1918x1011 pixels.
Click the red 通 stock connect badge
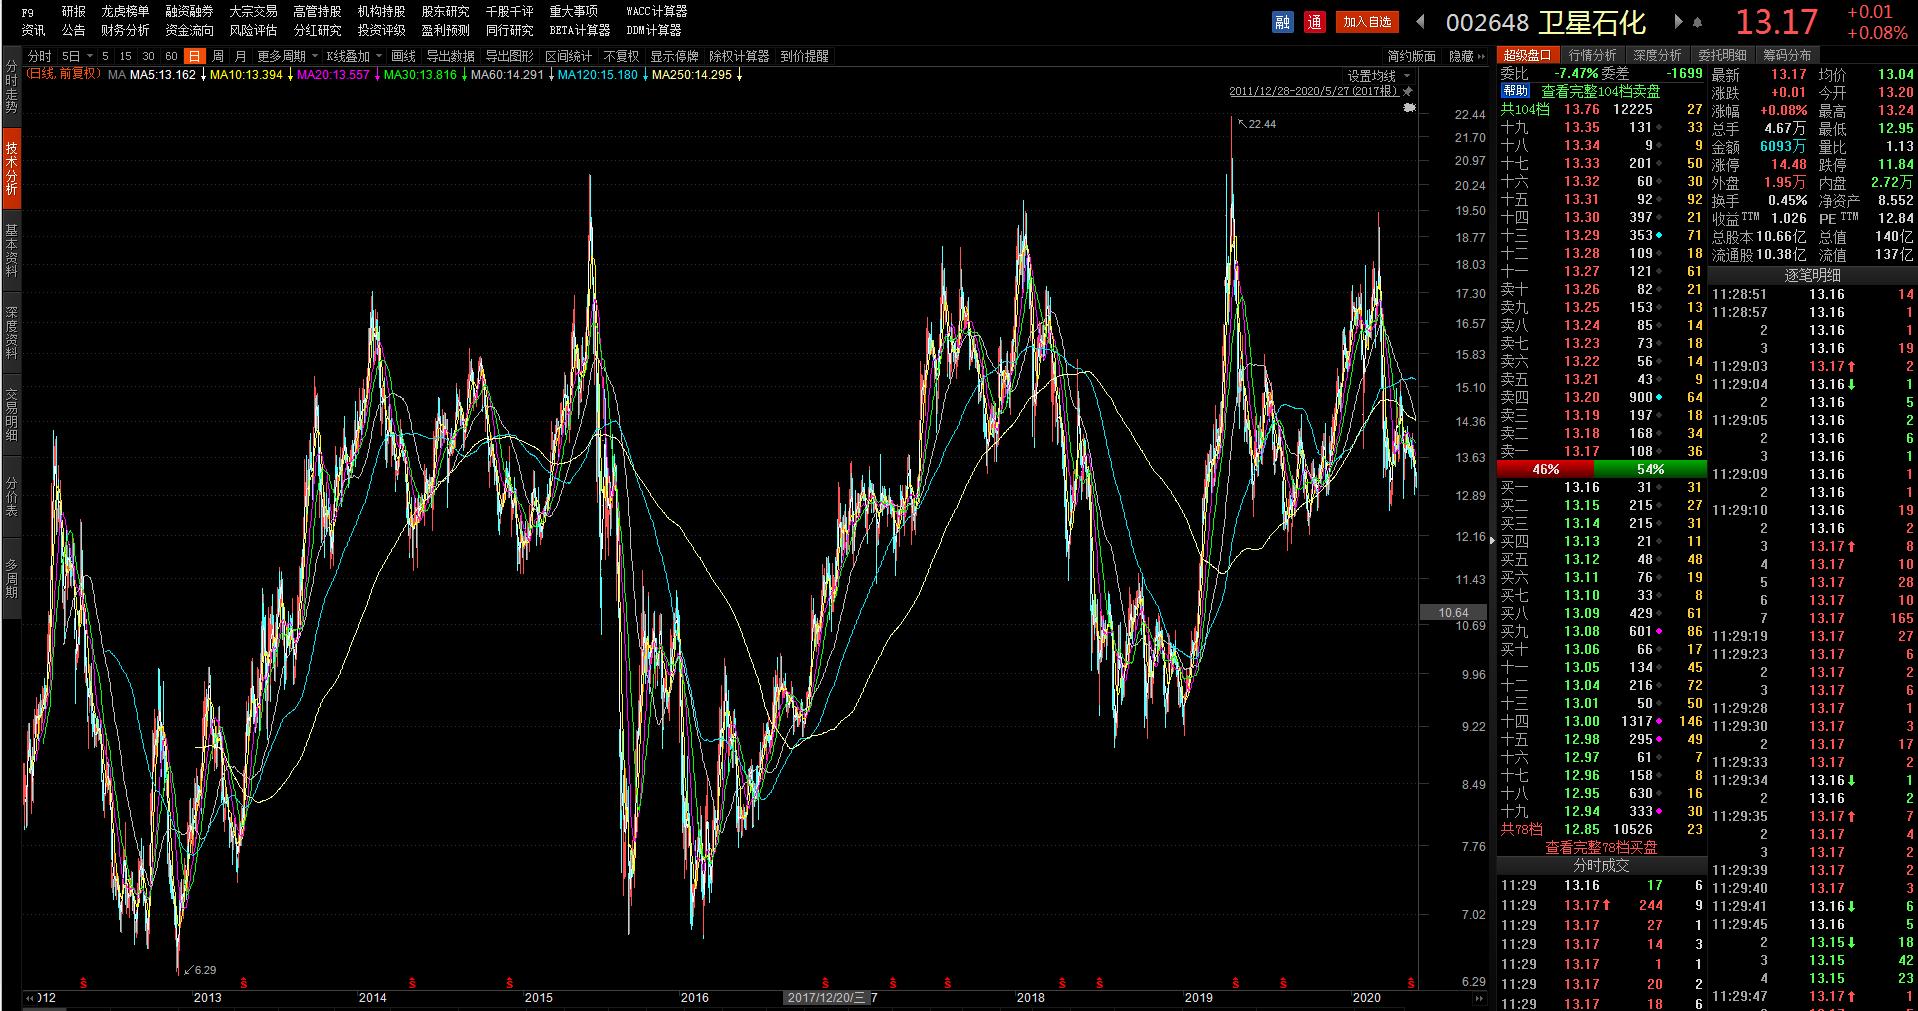point(1314,22)
